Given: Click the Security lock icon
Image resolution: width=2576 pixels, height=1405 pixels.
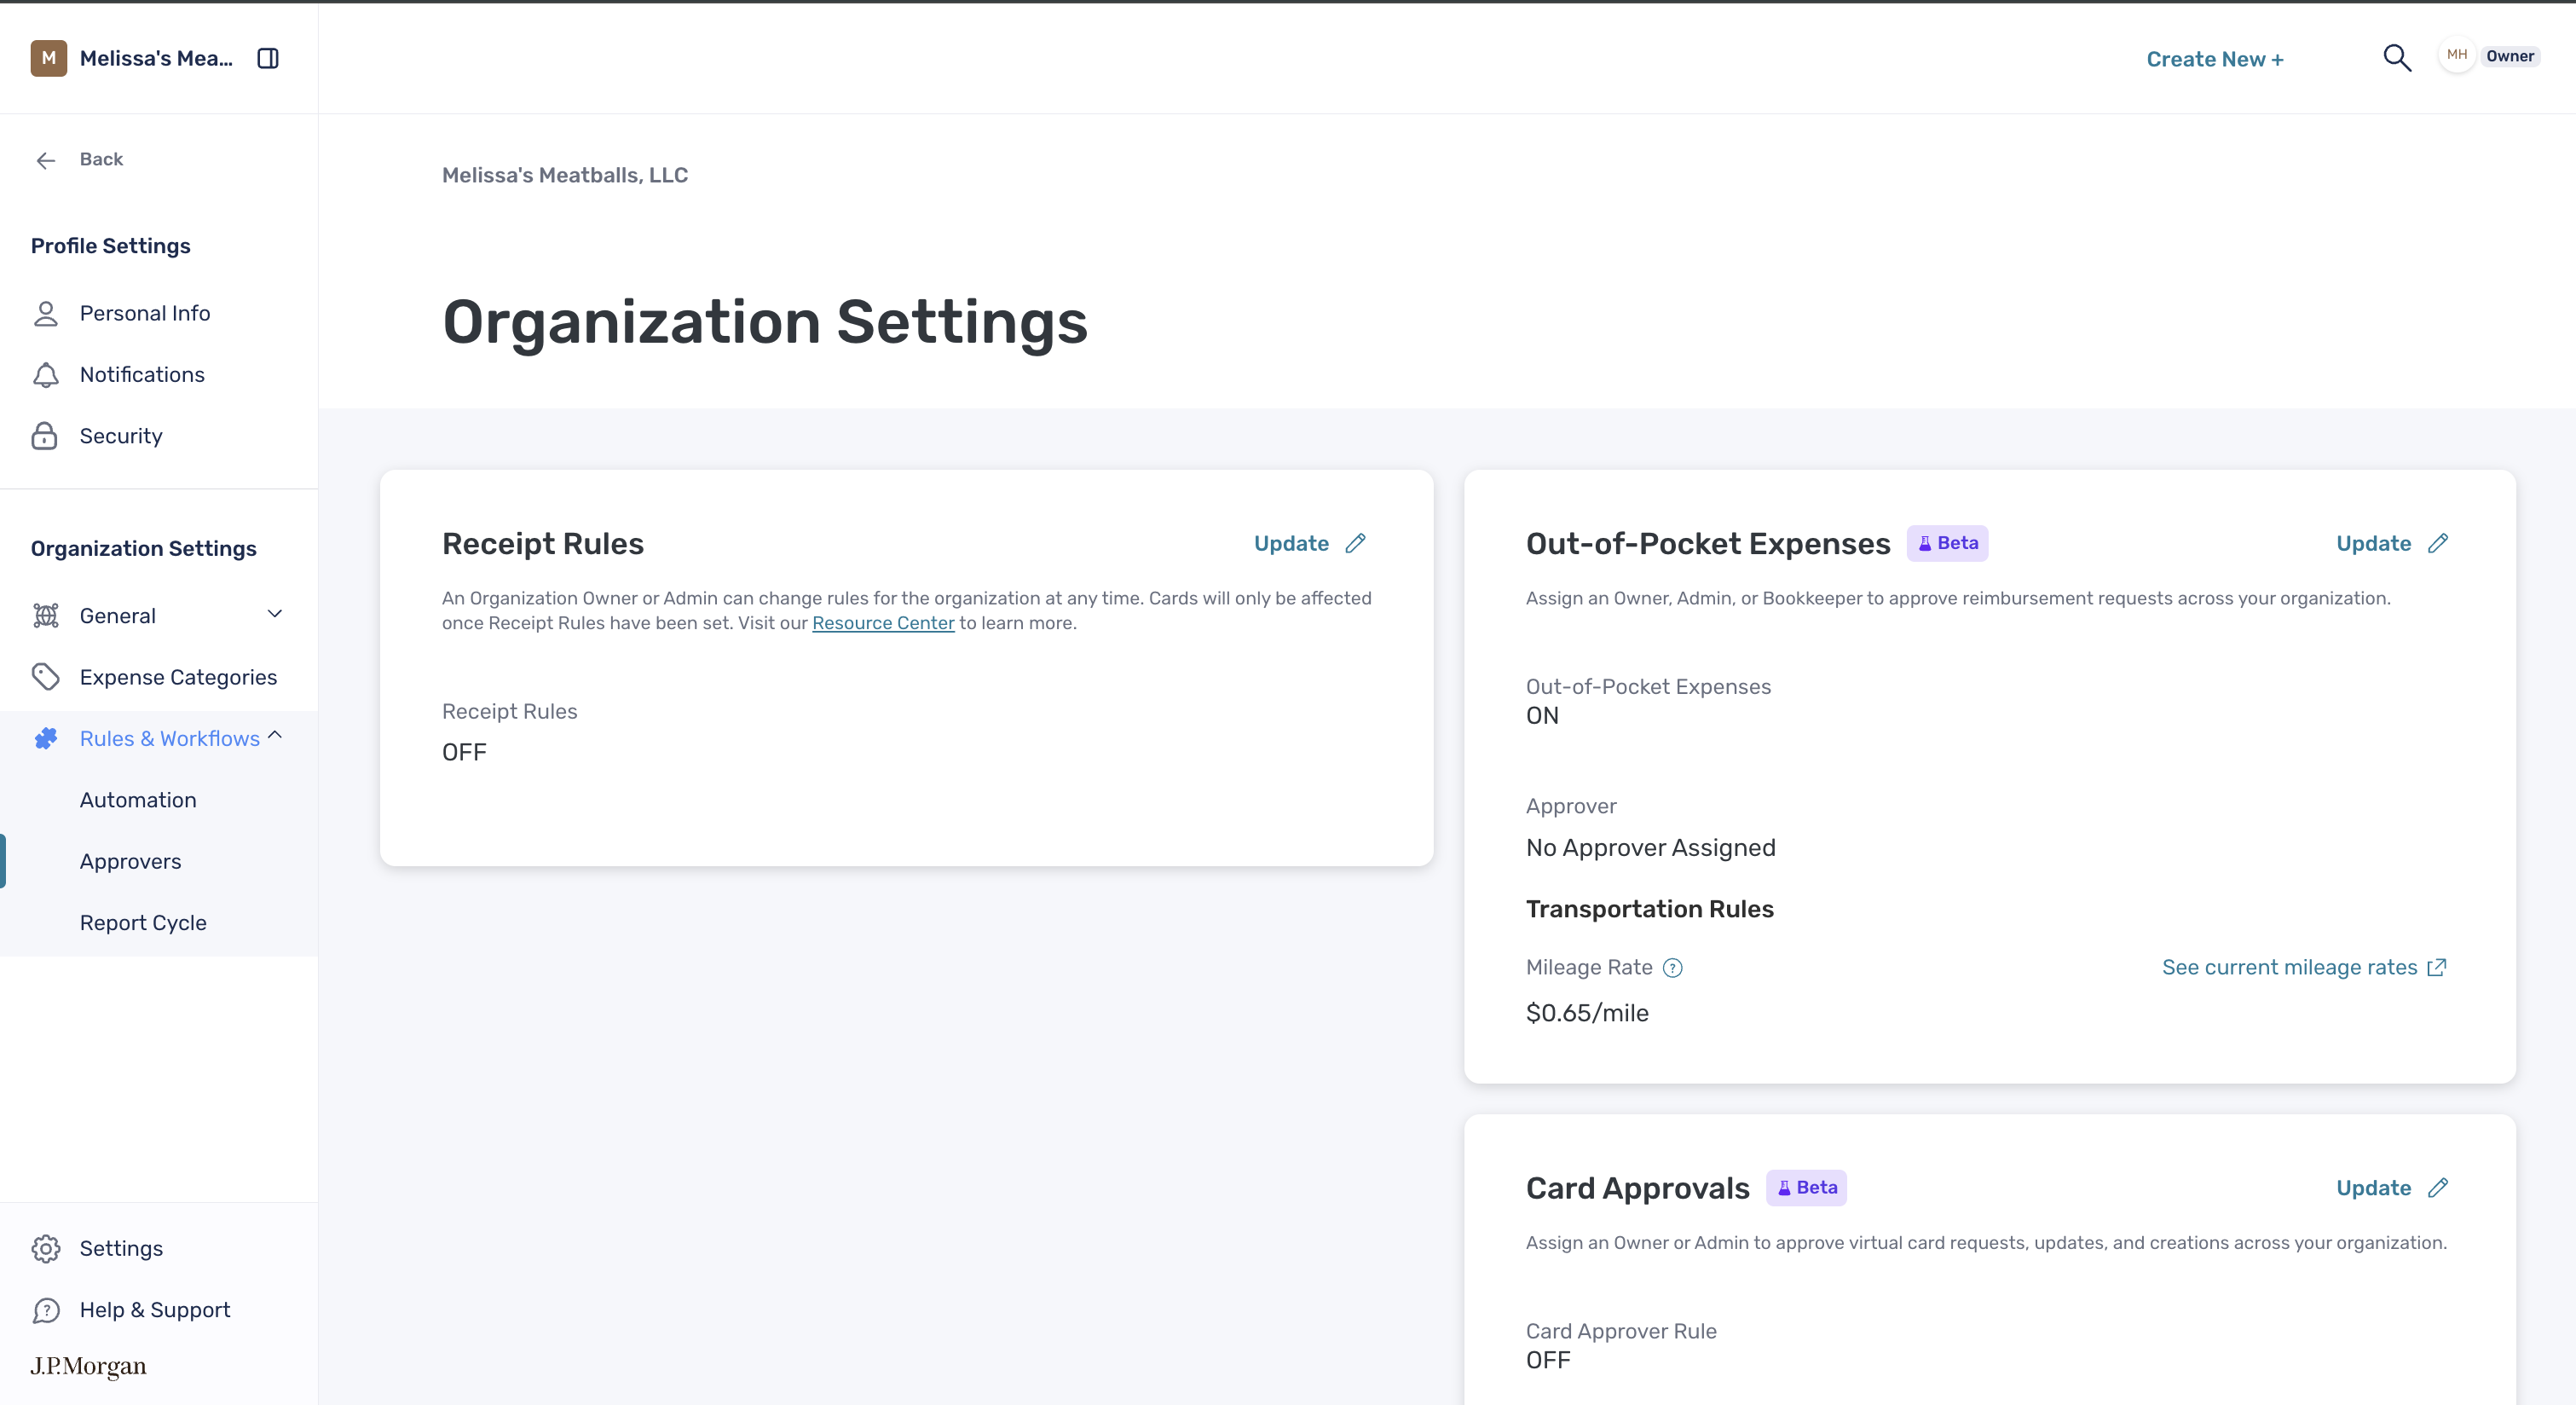Looking at the screenshot, I should pos(45,436).
